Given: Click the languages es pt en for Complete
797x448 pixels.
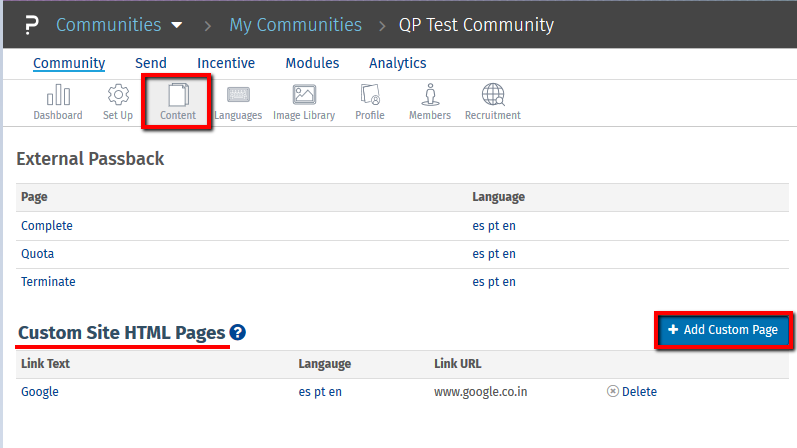Looking at the screenshot, I should point(494,226).
